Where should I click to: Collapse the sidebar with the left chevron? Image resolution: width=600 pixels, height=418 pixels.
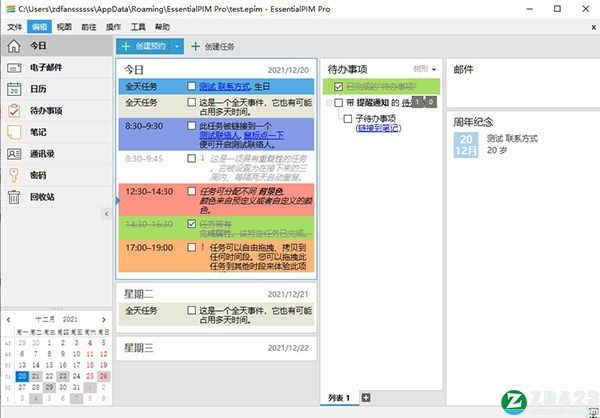[107, 214]
